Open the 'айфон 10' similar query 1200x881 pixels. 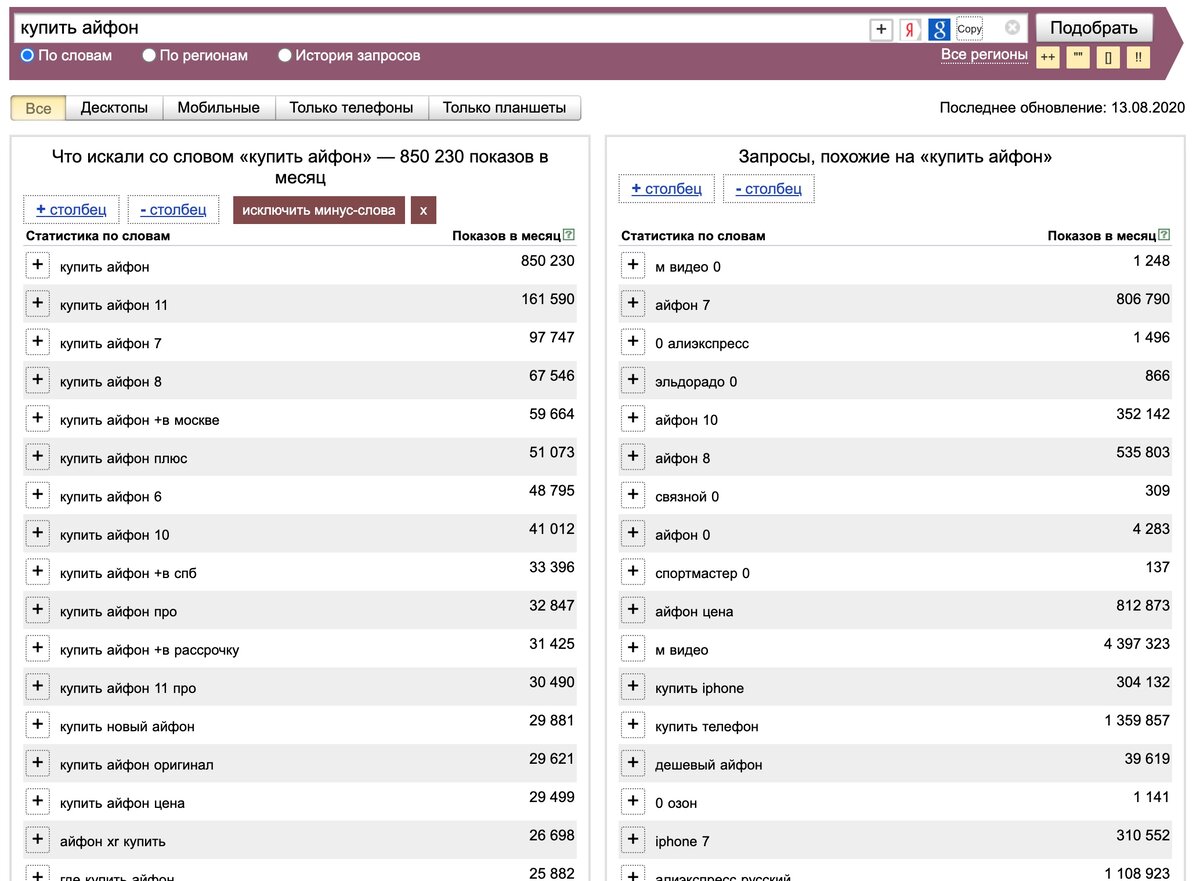click(686, 420)
